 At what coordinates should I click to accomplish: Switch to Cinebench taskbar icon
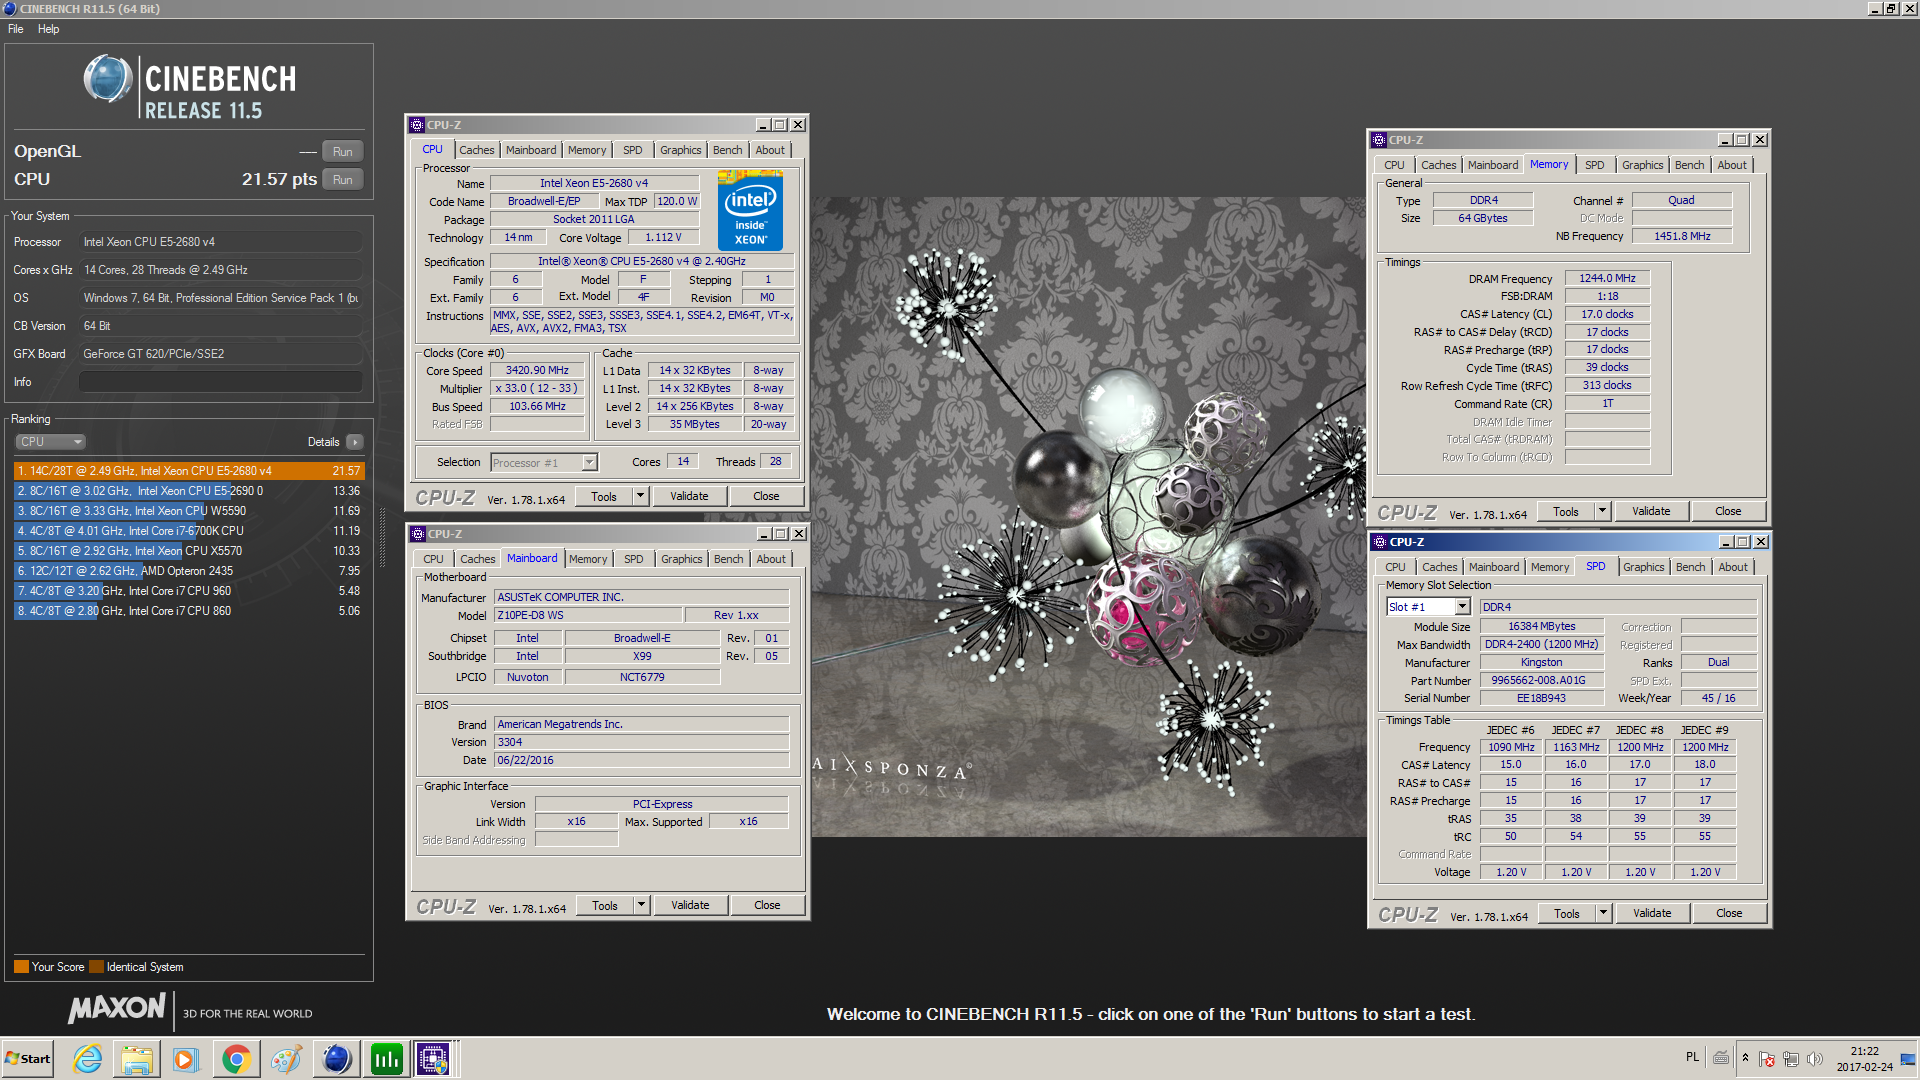point(336,1059)
